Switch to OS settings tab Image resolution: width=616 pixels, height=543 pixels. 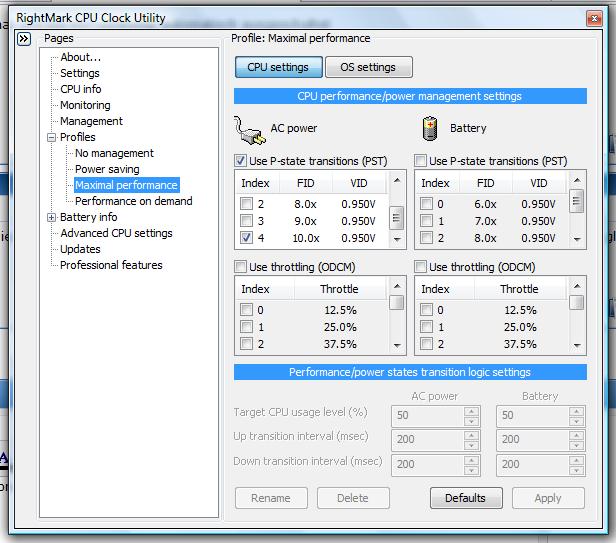click(368, 67)
